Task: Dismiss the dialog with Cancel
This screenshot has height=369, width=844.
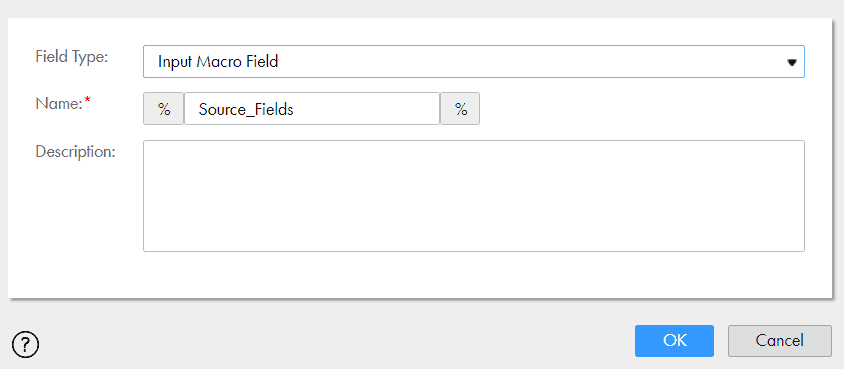Action: click(x=780, y=340)
